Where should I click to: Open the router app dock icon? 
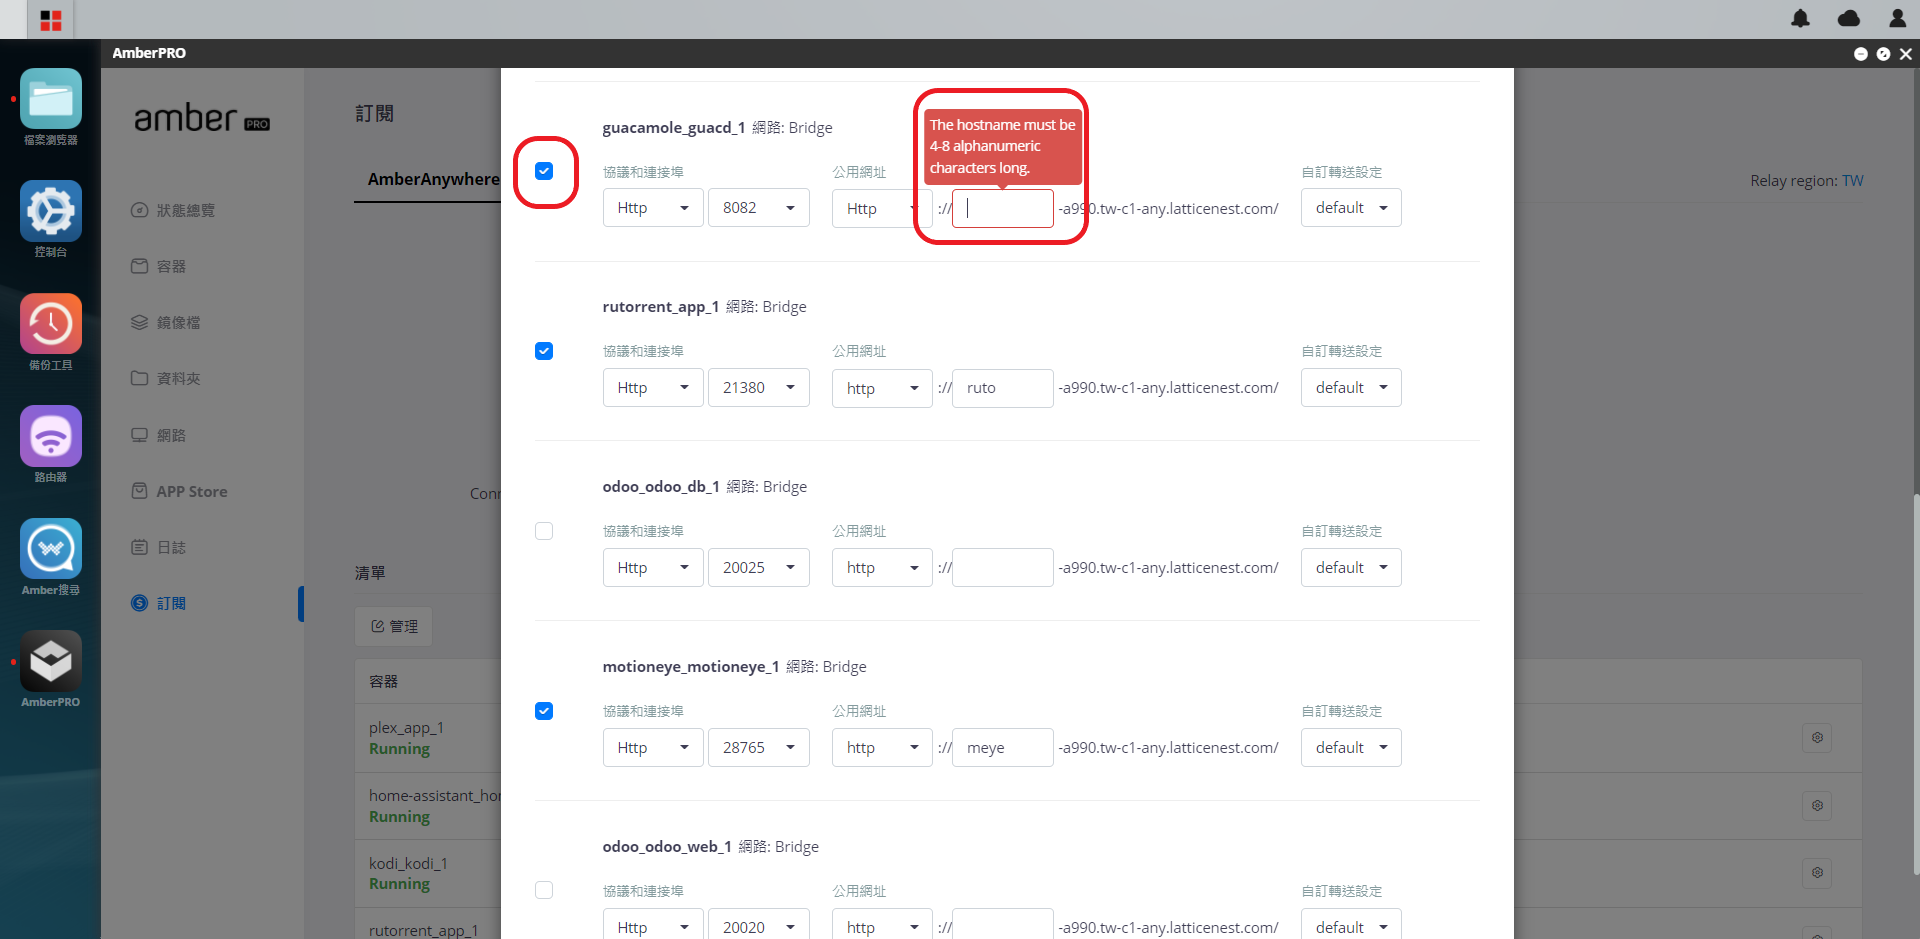(51, 436)
